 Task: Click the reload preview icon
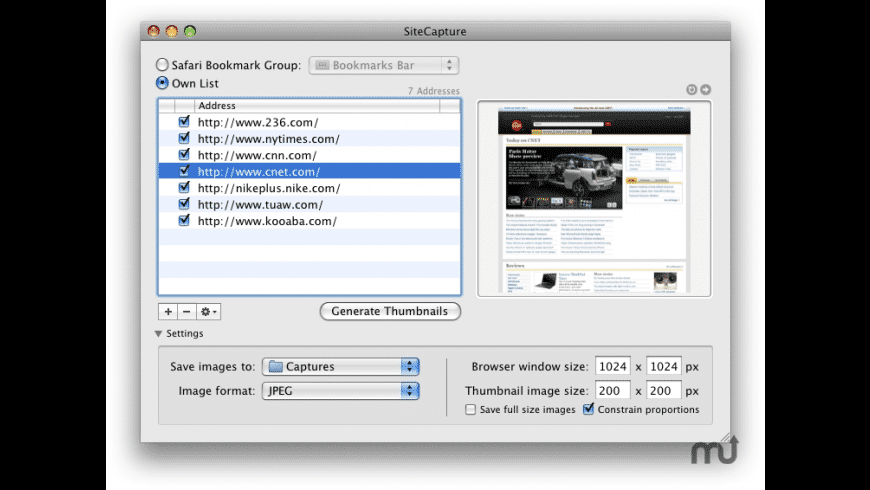coord(691,90)
